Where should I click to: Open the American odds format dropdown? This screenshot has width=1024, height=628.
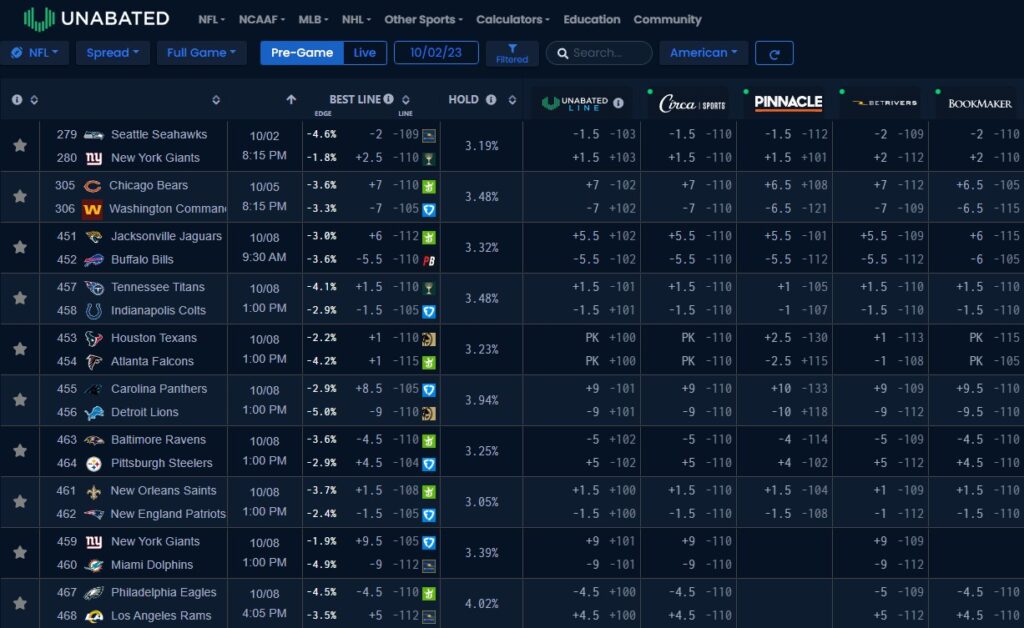coord(703,53)
